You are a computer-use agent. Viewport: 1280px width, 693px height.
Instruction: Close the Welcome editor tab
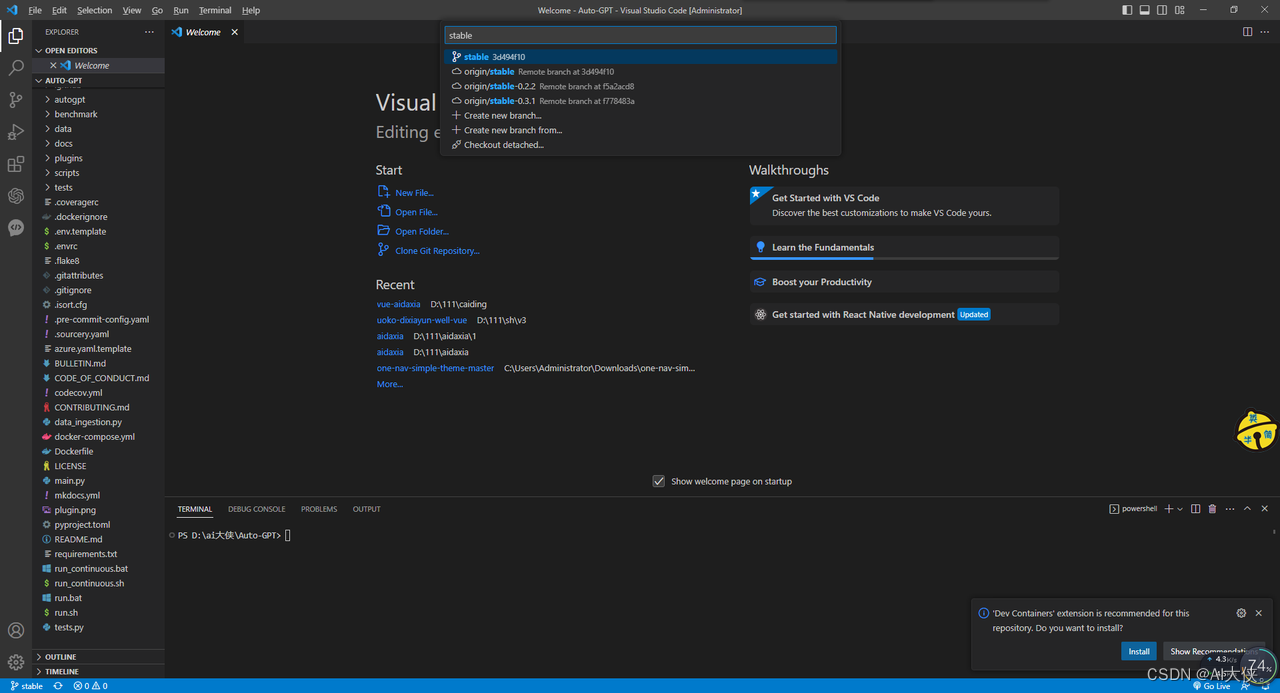pos(235,32)
